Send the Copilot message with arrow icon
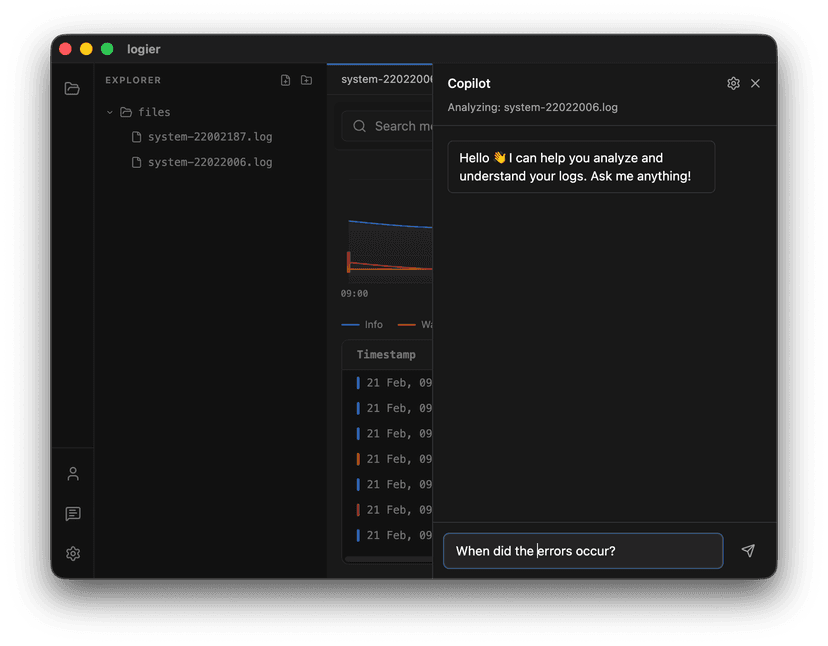This screenshot has width=828, height=646. 748,551
